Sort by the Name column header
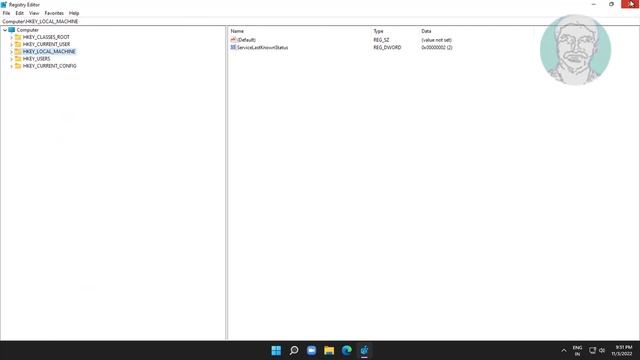The width and height of the screenshot is (640, 360). click(237, 31)
